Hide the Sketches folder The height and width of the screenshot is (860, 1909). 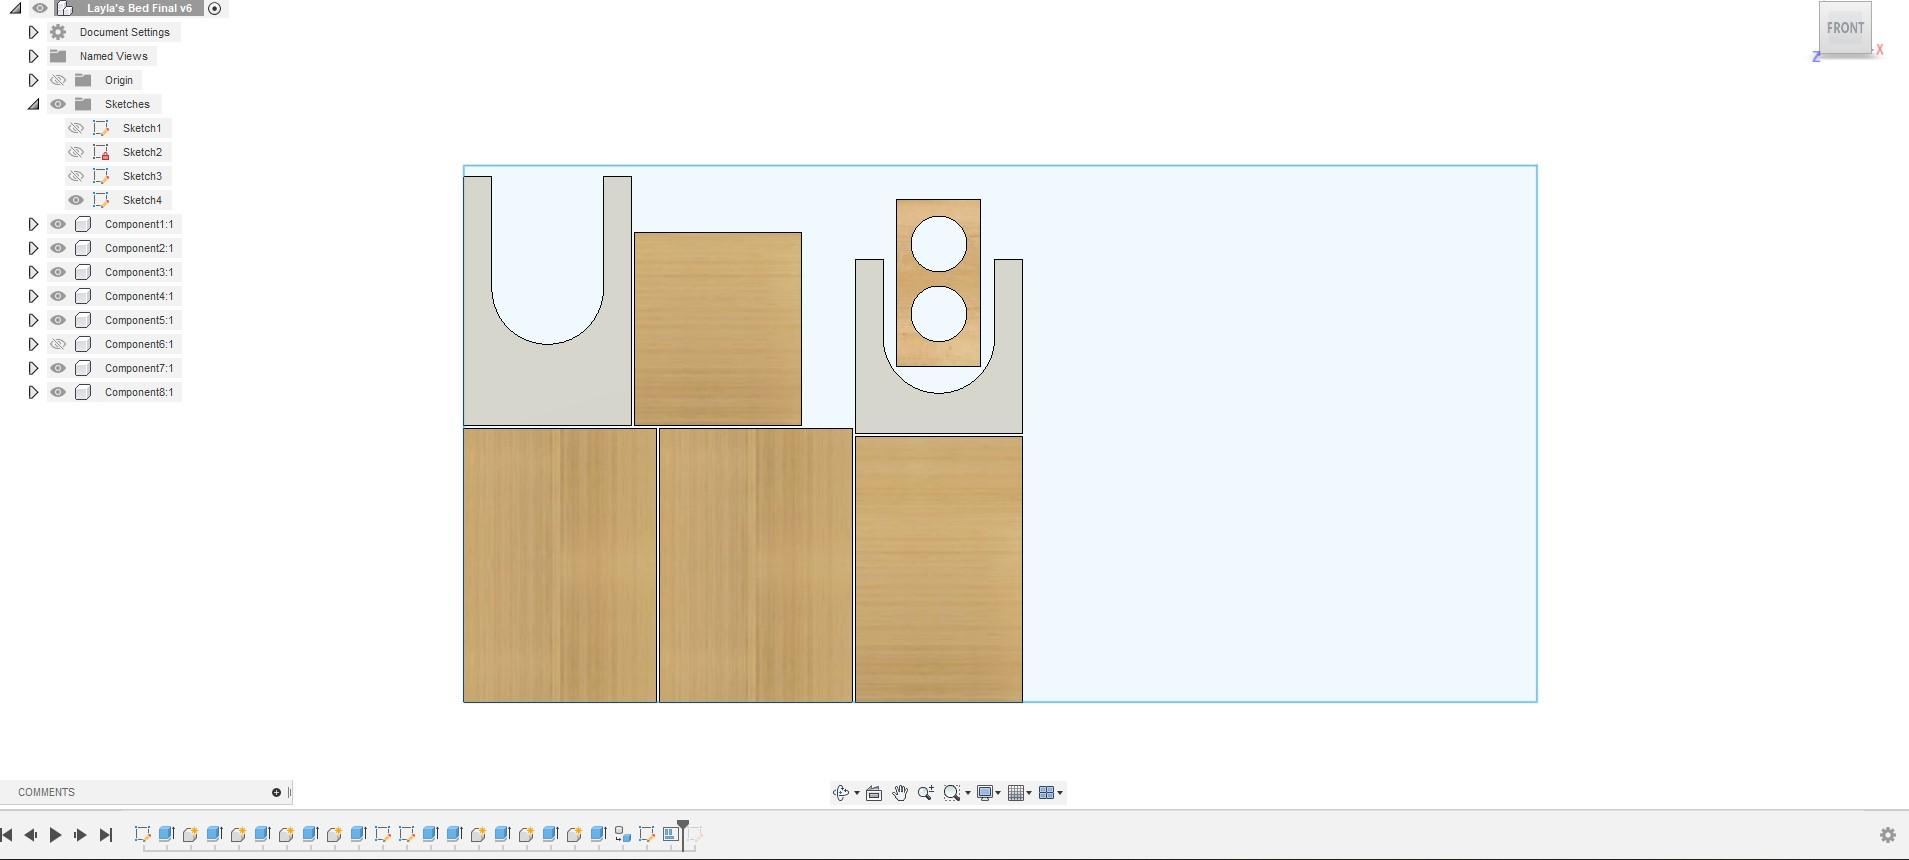[58, 104]
